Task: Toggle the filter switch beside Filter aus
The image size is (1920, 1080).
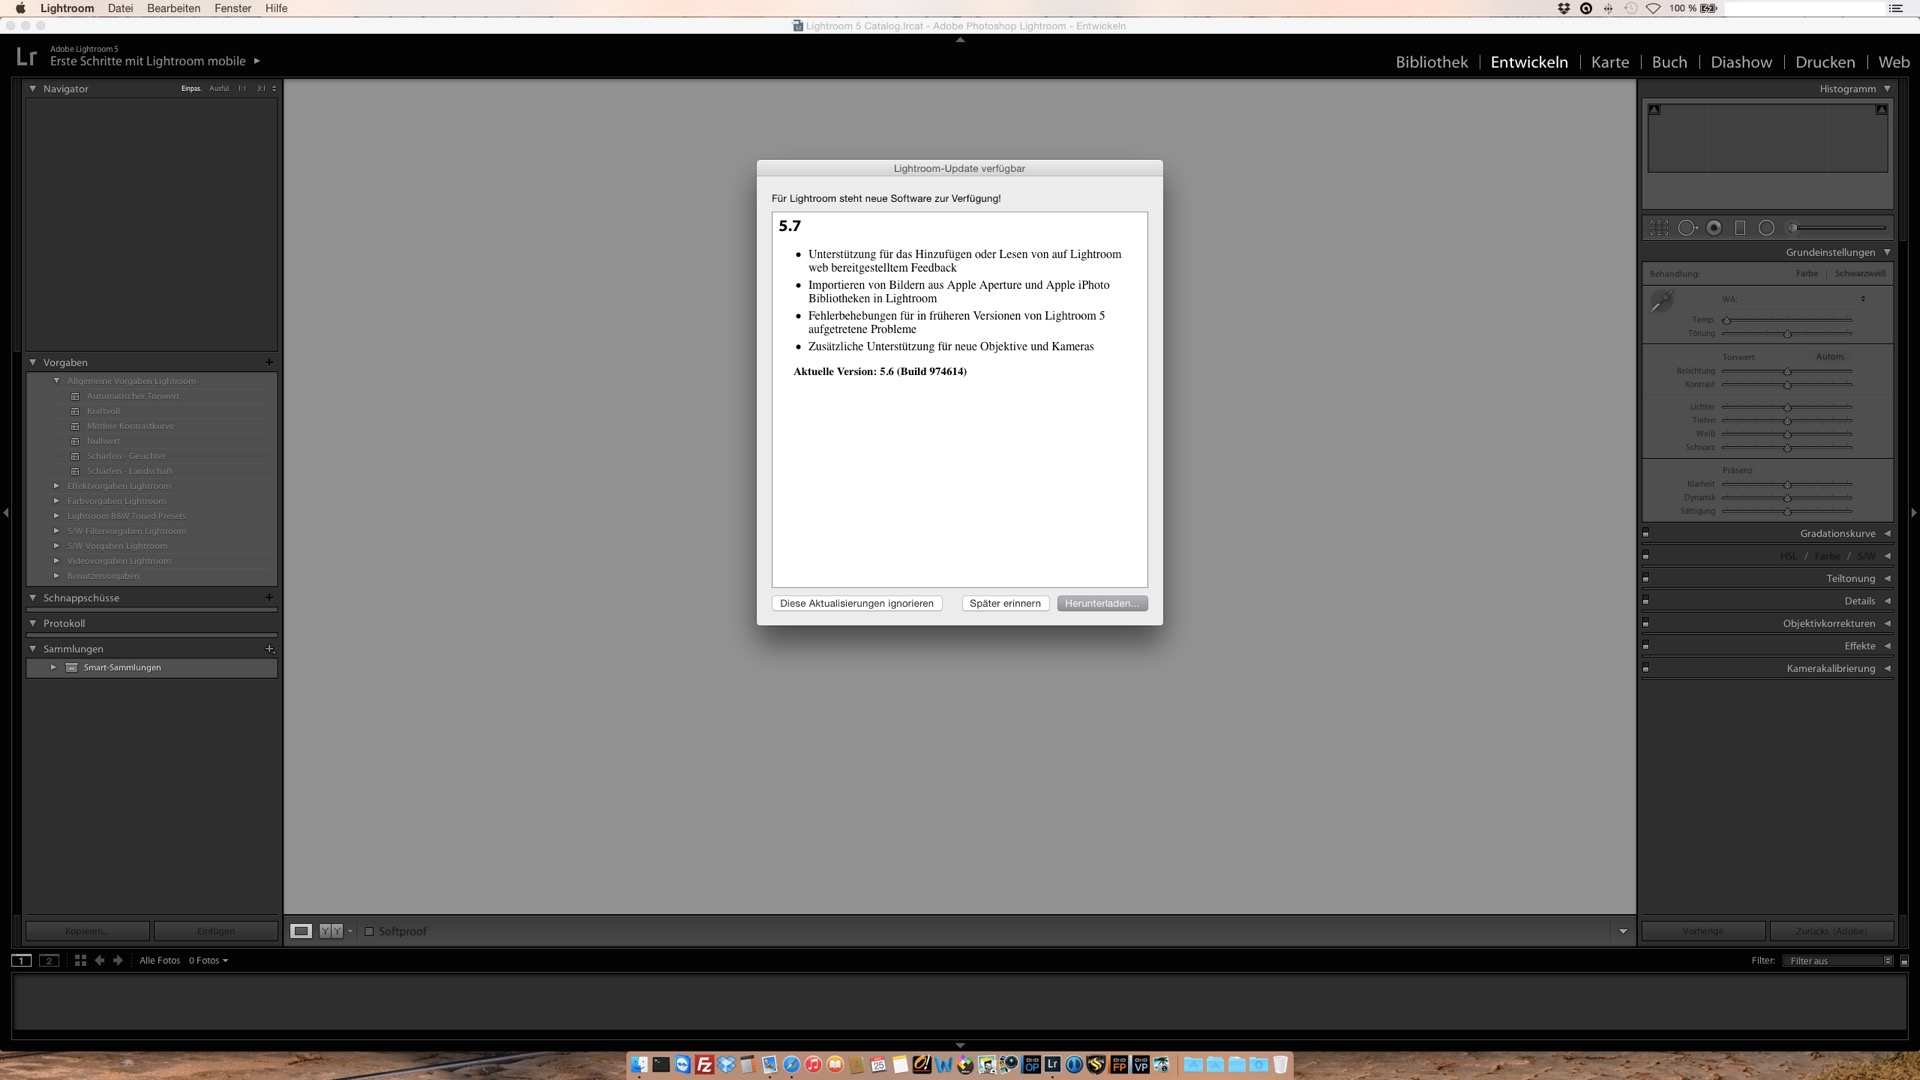Action: point(1904,961)
